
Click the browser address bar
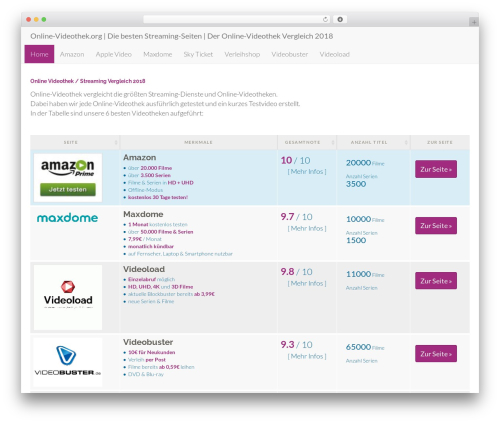[x=236, y=19]
